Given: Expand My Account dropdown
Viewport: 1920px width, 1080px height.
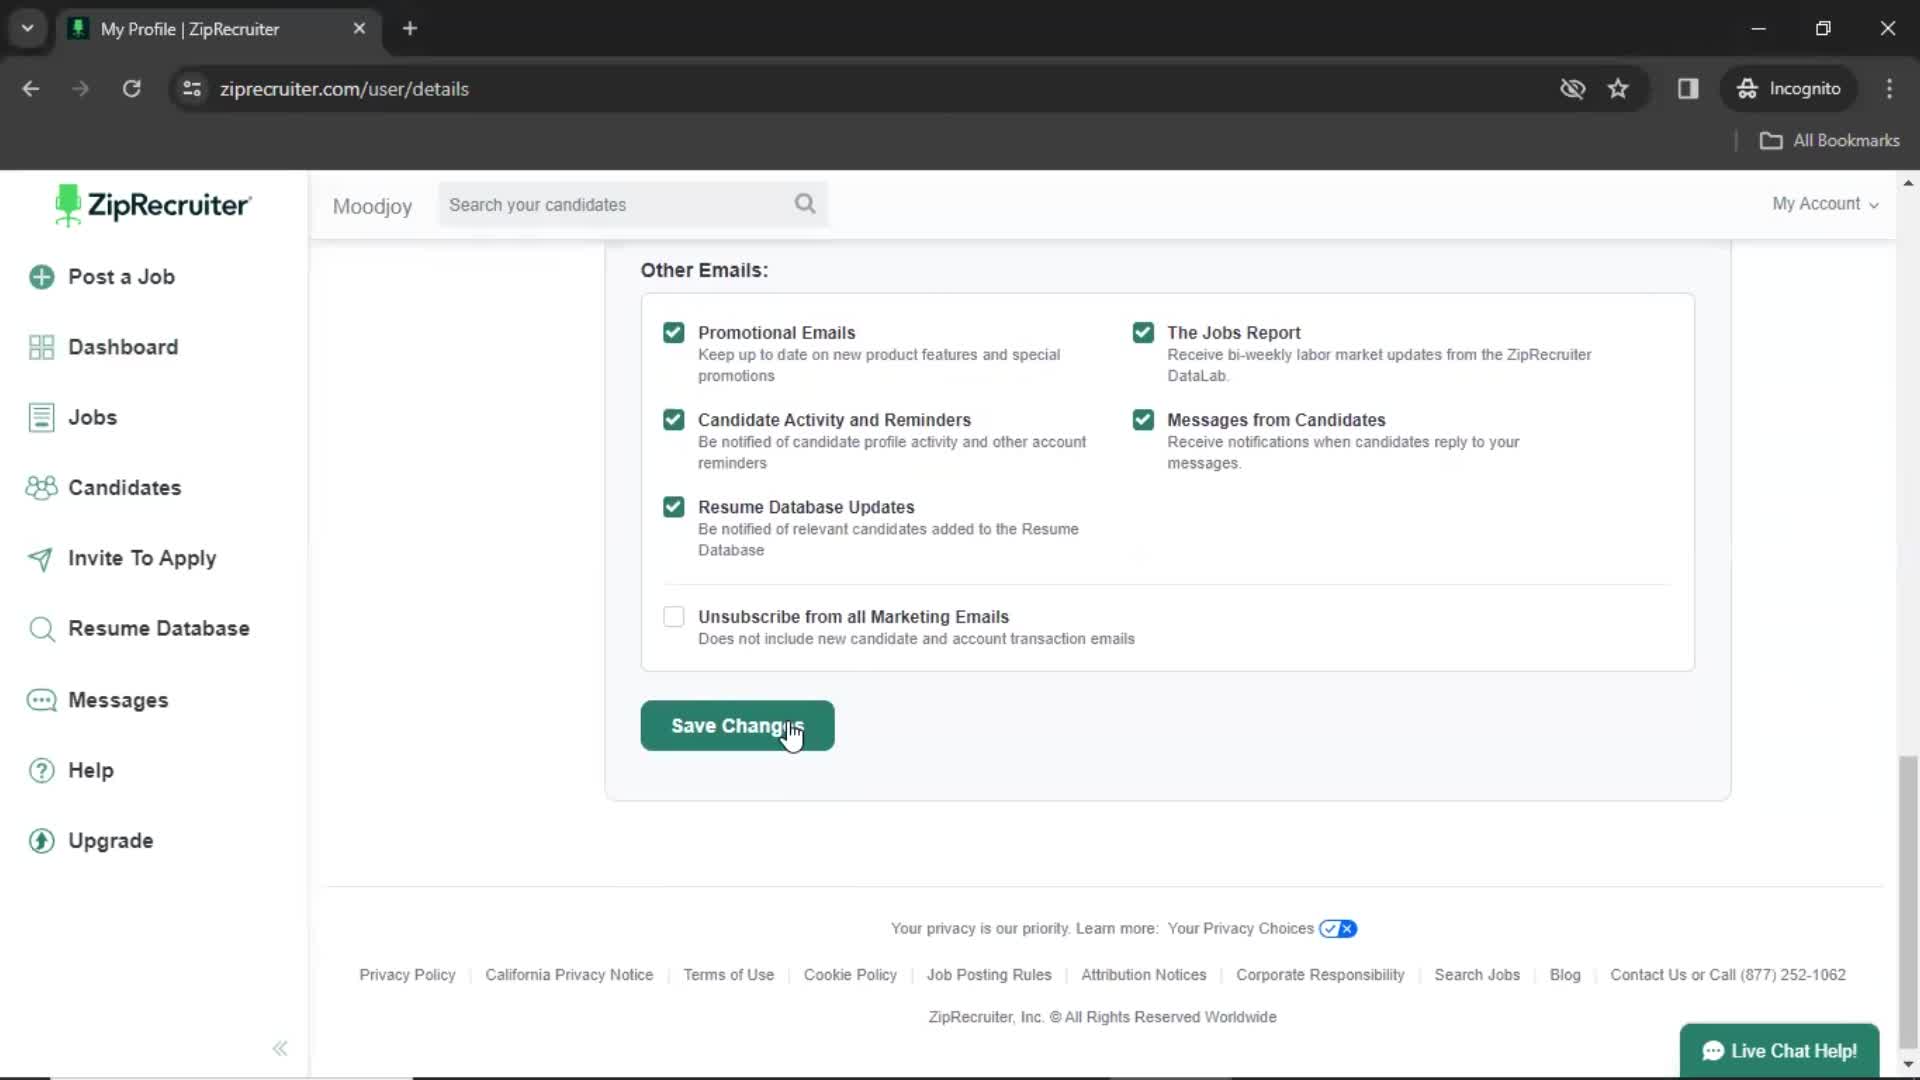Looking at the screenshot, I should pos(1824,204).
